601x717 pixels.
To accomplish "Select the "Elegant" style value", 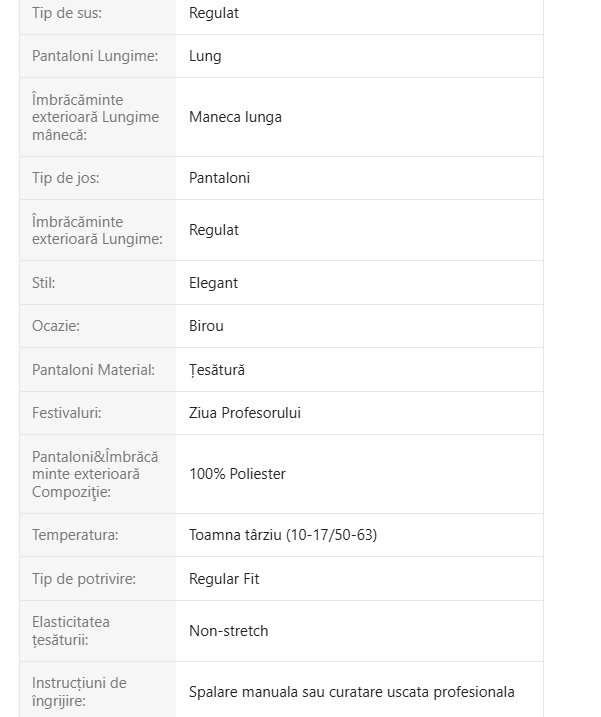I will (213, 283).
